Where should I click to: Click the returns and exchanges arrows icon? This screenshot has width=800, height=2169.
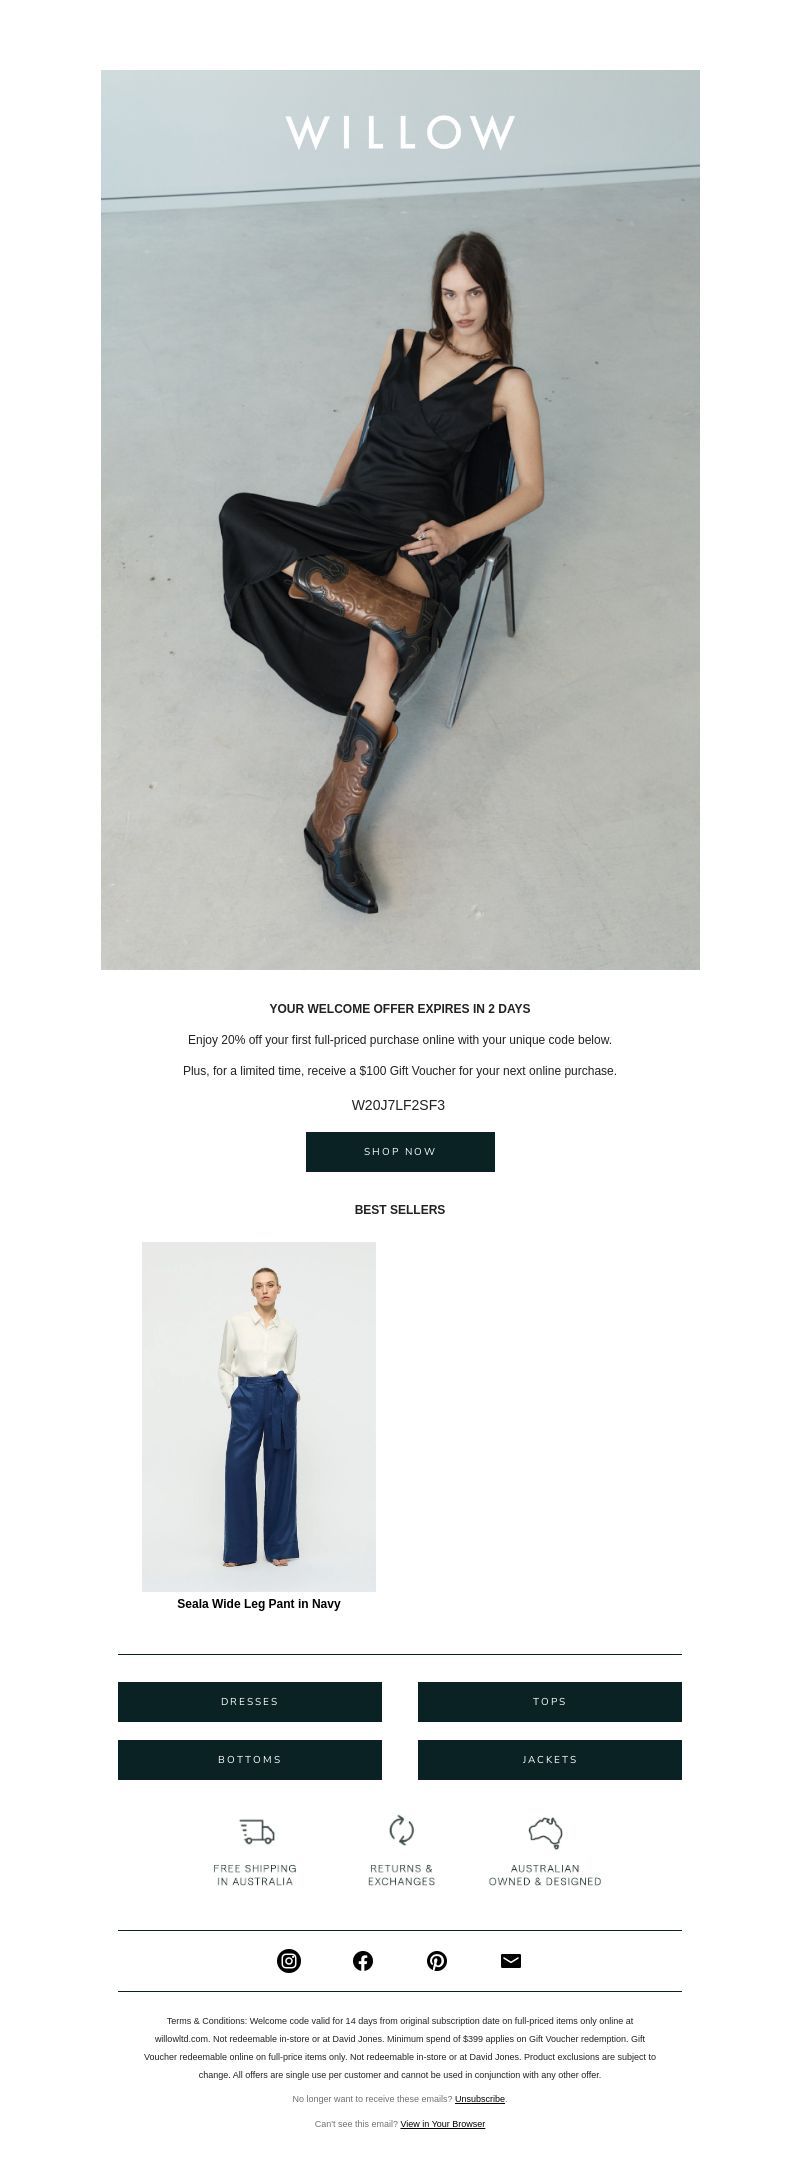coord(401,1830)
